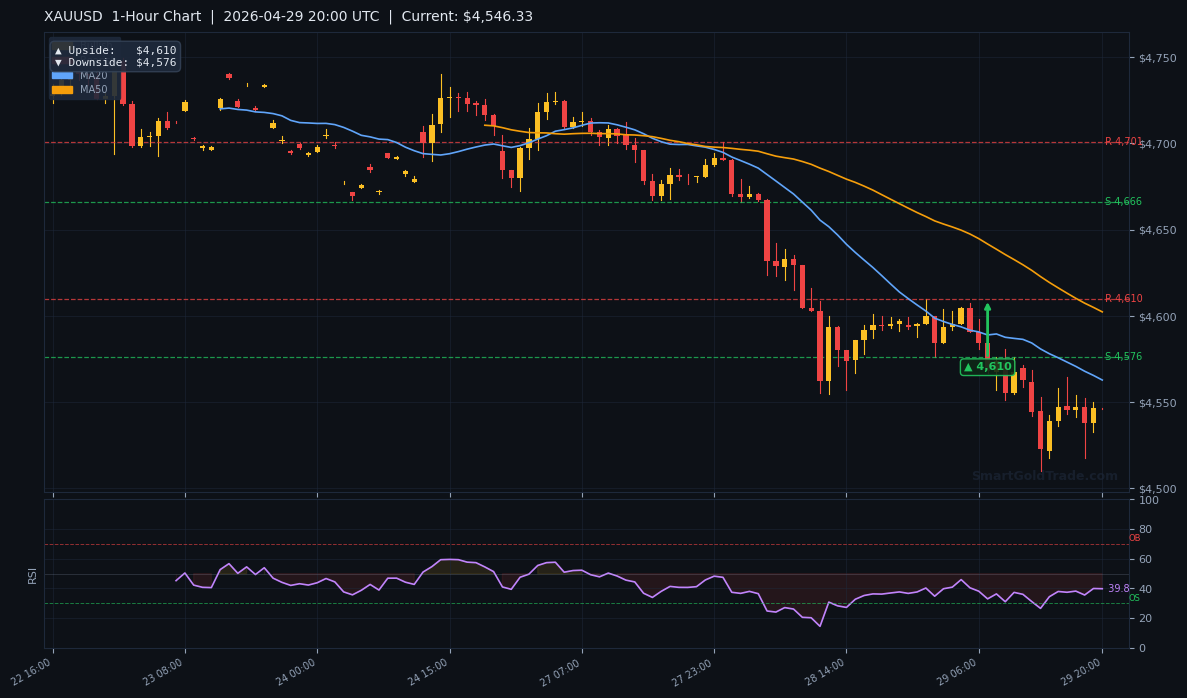1187x698 pixels.
Task: Click the ▼ Downside arrow icon in the legend
Action: (x=58, y=62)
